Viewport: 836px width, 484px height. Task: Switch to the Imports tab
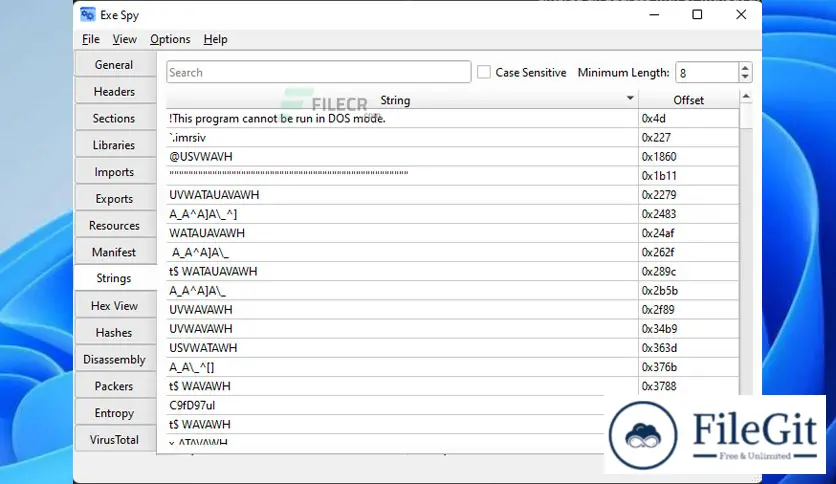point(114,172)
